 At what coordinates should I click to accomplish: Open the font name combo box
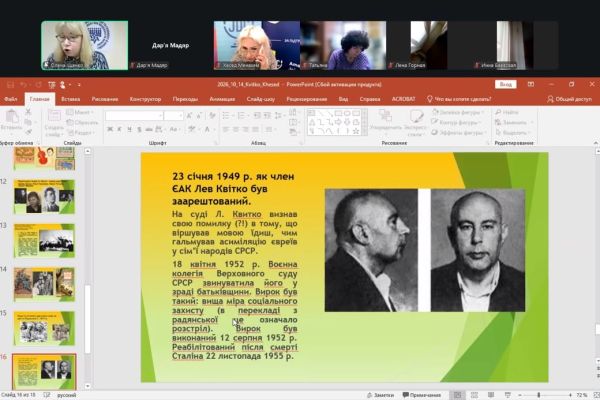click(134, 116)
